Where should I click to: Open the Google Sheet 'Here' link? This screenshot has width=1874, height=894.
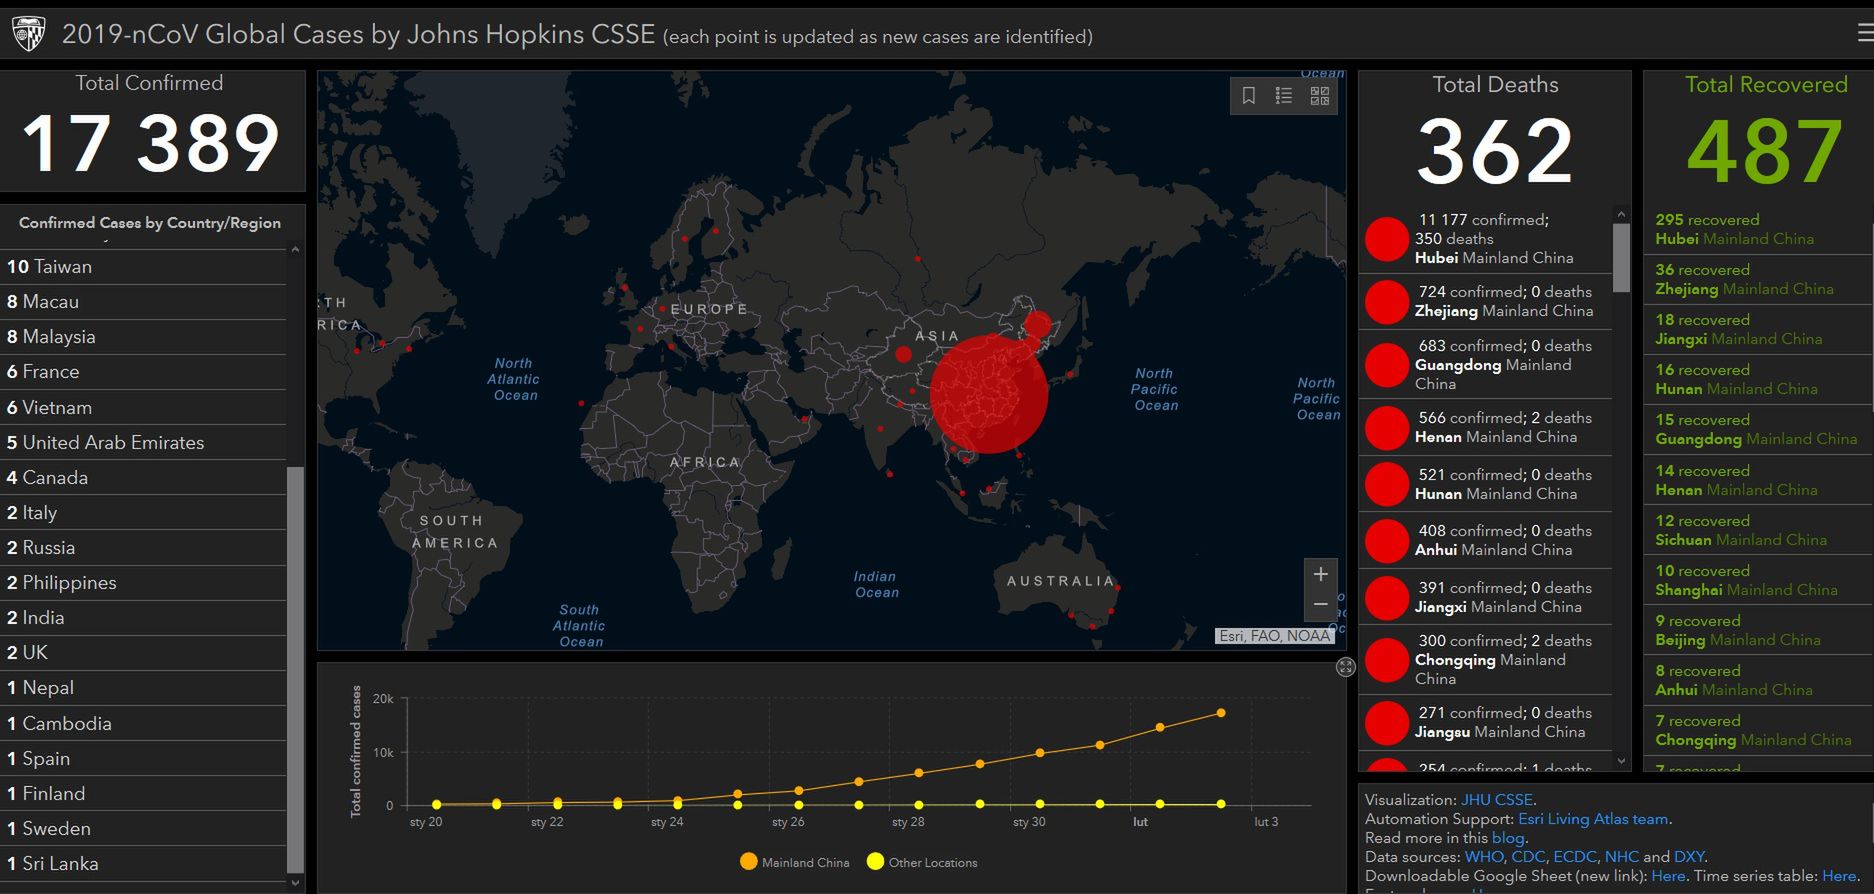(1668, 876)
